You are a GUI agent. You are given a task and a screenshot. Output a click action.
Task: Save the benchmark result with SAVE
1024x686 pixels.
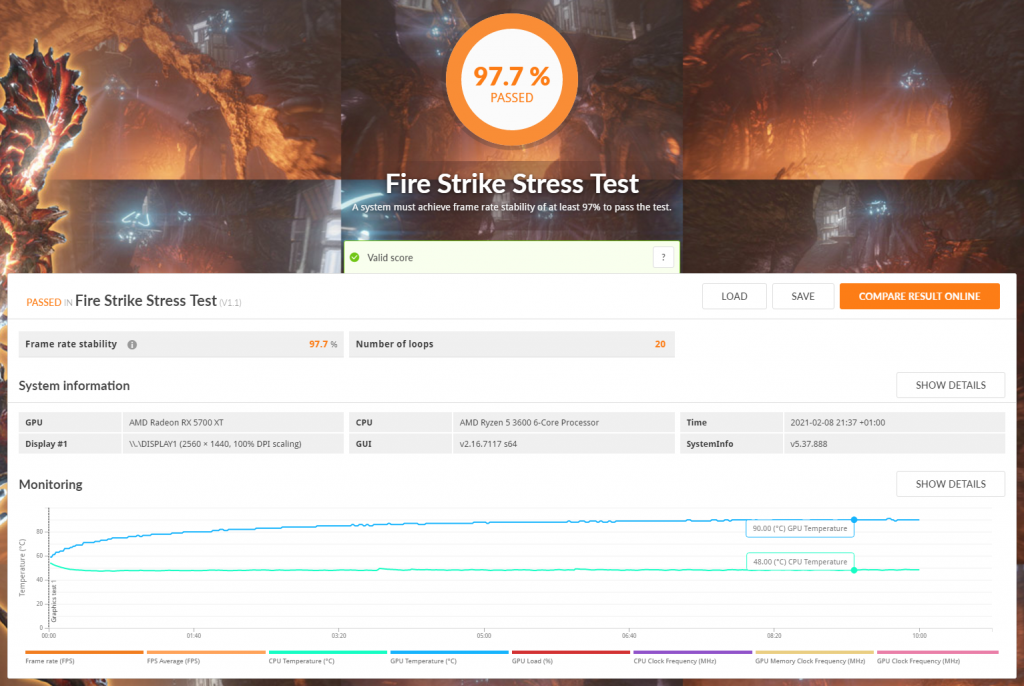(x=803, y=296)
